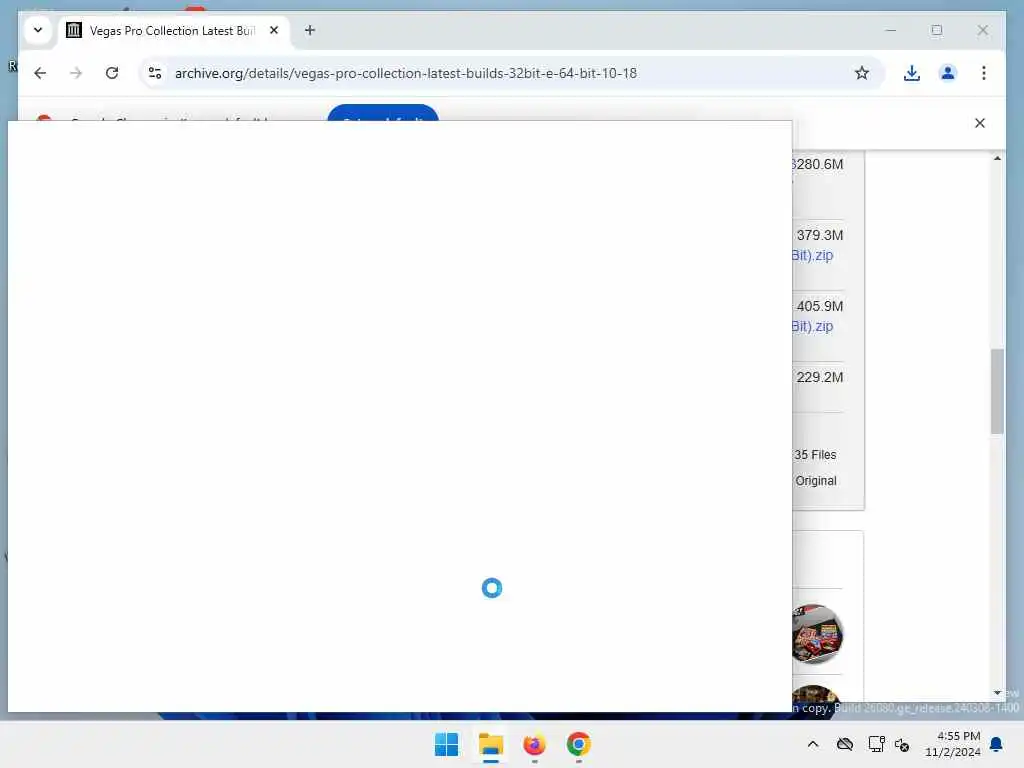1024x768 pixels.
Task: Open the clock and date flyout
Action: (x=952, y=744)
